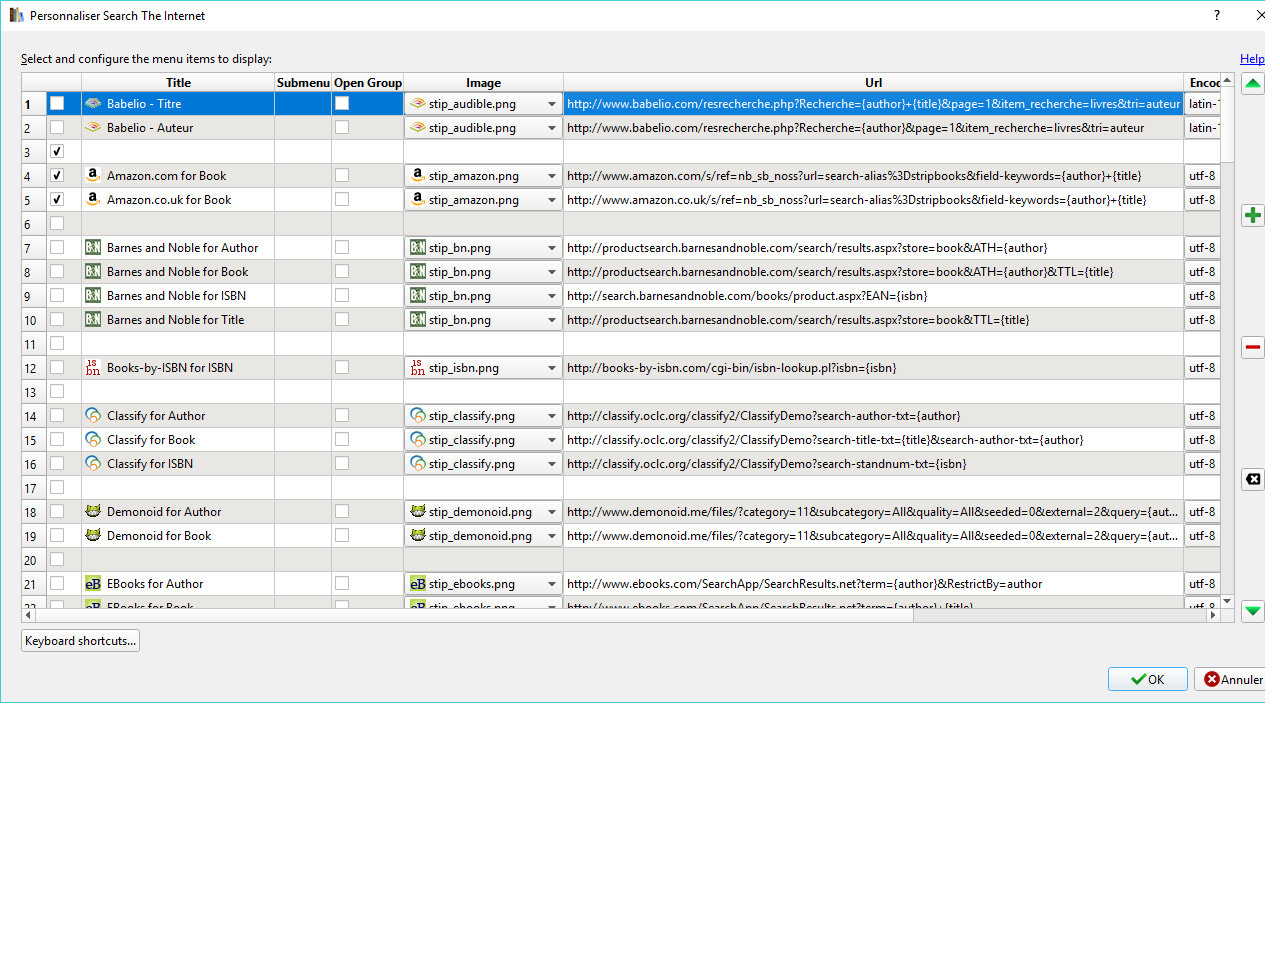Click the icon beside the Babelio - Titre title

click(x=93, y=103)
